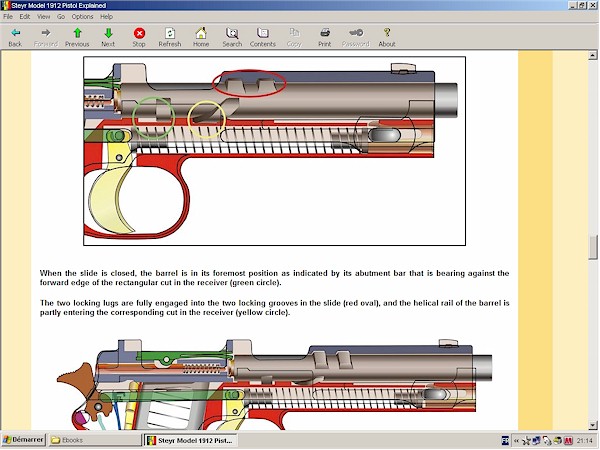Click the FR language indicator in the taskbar
Viewport: 600px width, 450px height.
tap(505, 441)
